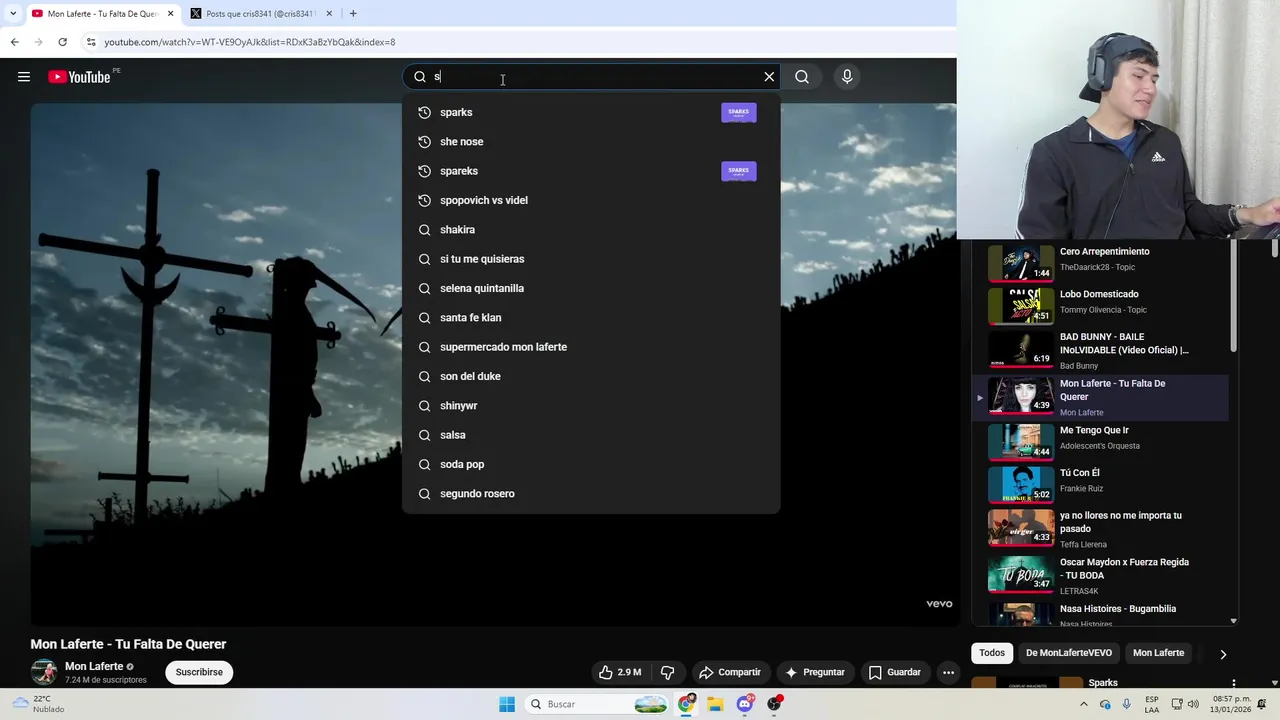
Task: Start voice search with the microphone
Action: [847, 77]
